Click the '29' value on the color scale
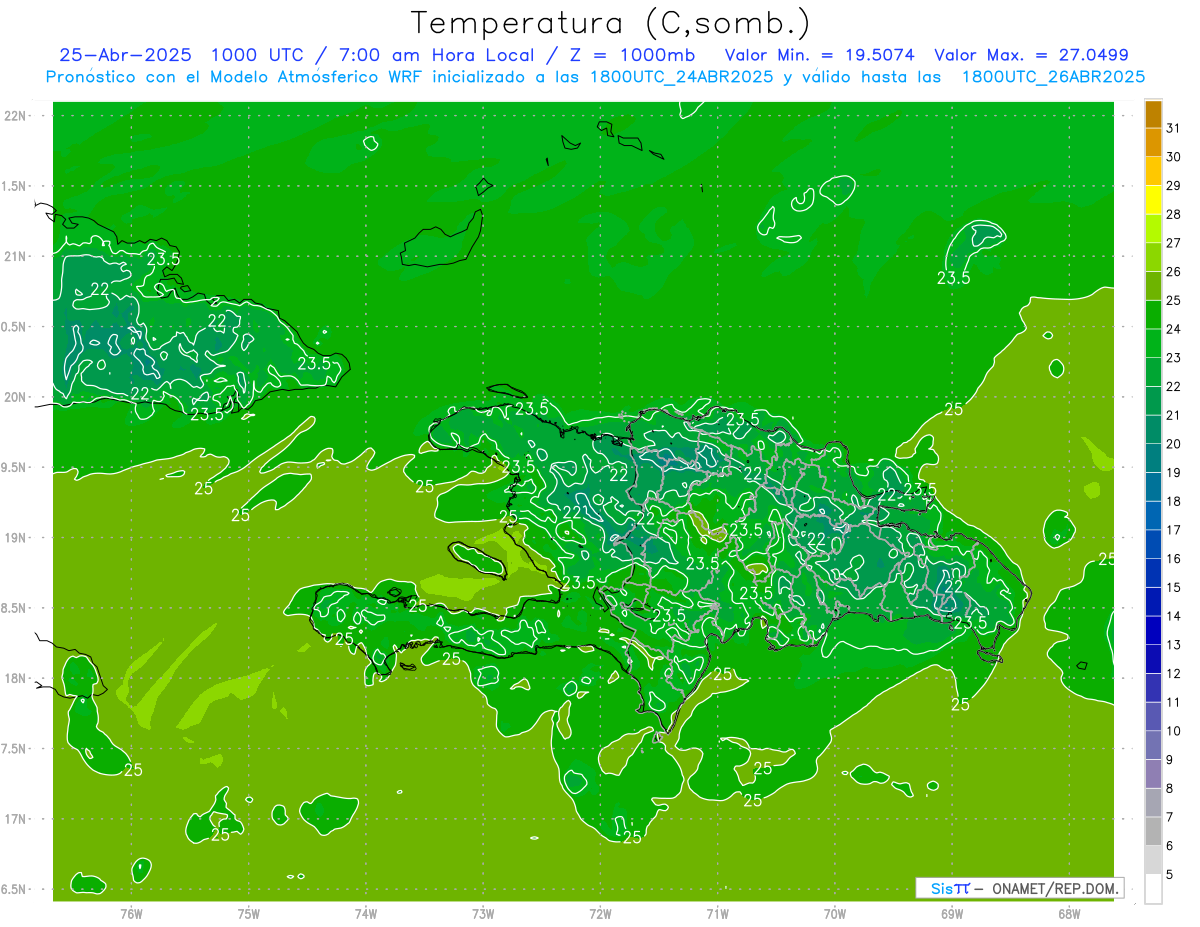The width and height of the screenshot is (1200, 927). 1174,186
